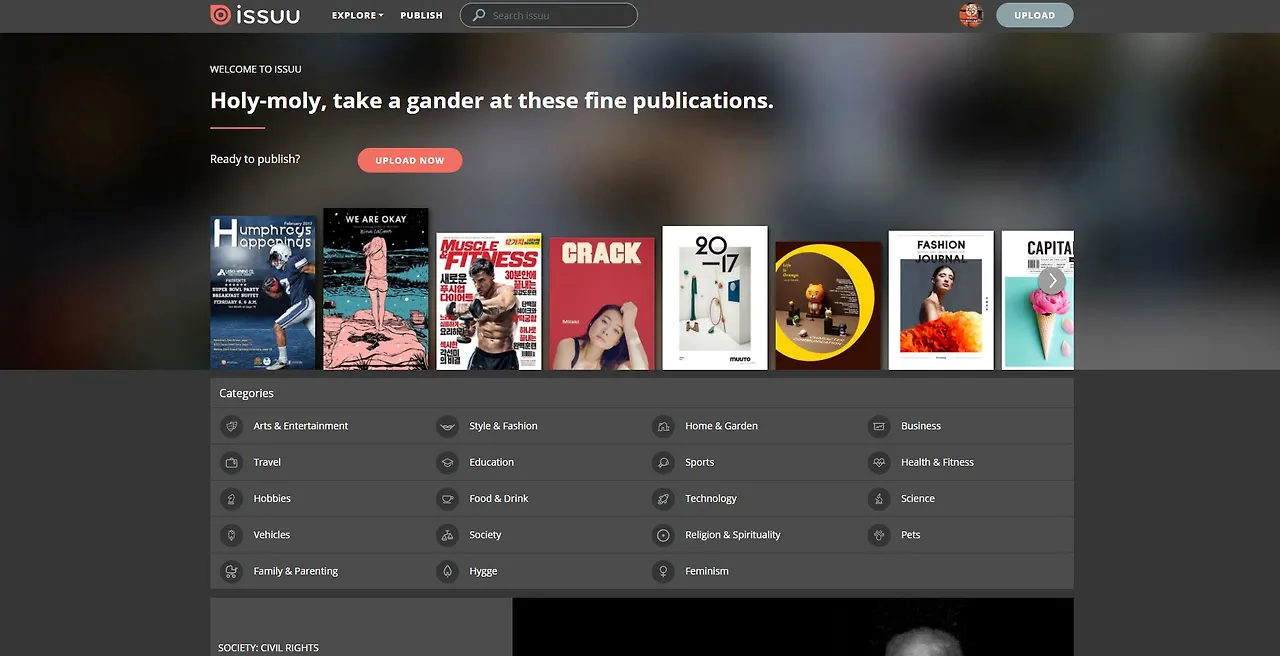Click the Health & Fitness category icon
This screenshot has width=1280, height=656.
pos(879,462)
